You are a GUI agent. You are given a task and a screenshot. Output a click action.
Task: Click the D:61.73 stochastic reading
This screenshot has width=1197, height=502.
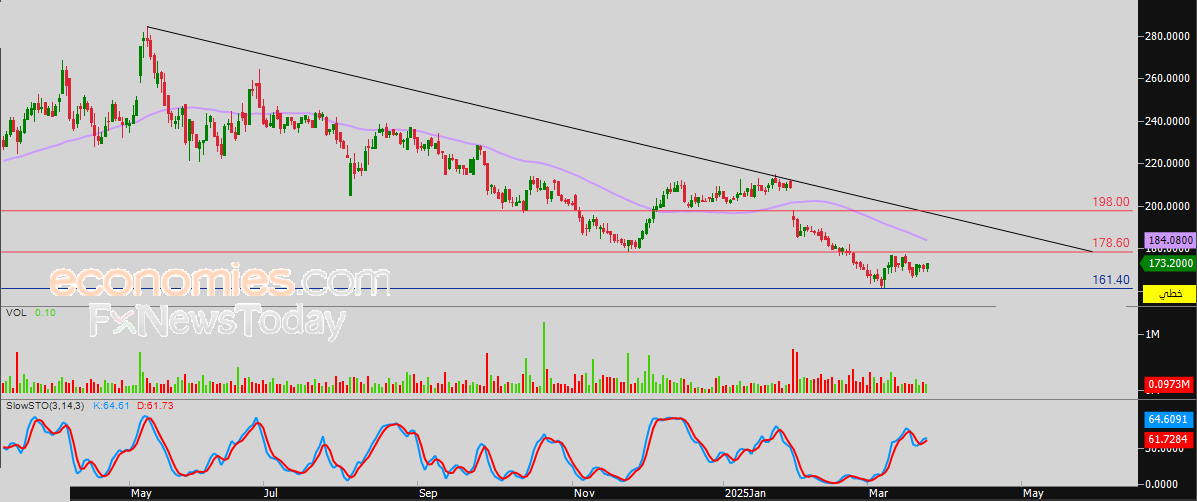click(155, 406)
